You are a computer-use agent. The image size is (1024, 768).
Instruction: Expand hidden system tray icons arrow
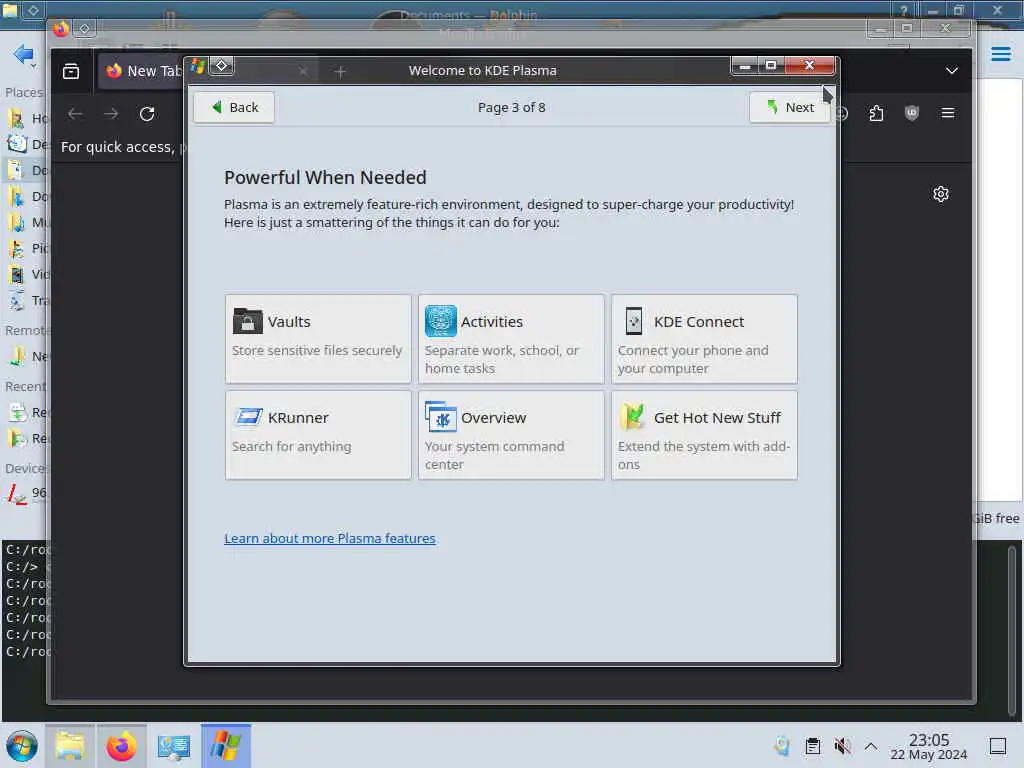coord(871,746)
